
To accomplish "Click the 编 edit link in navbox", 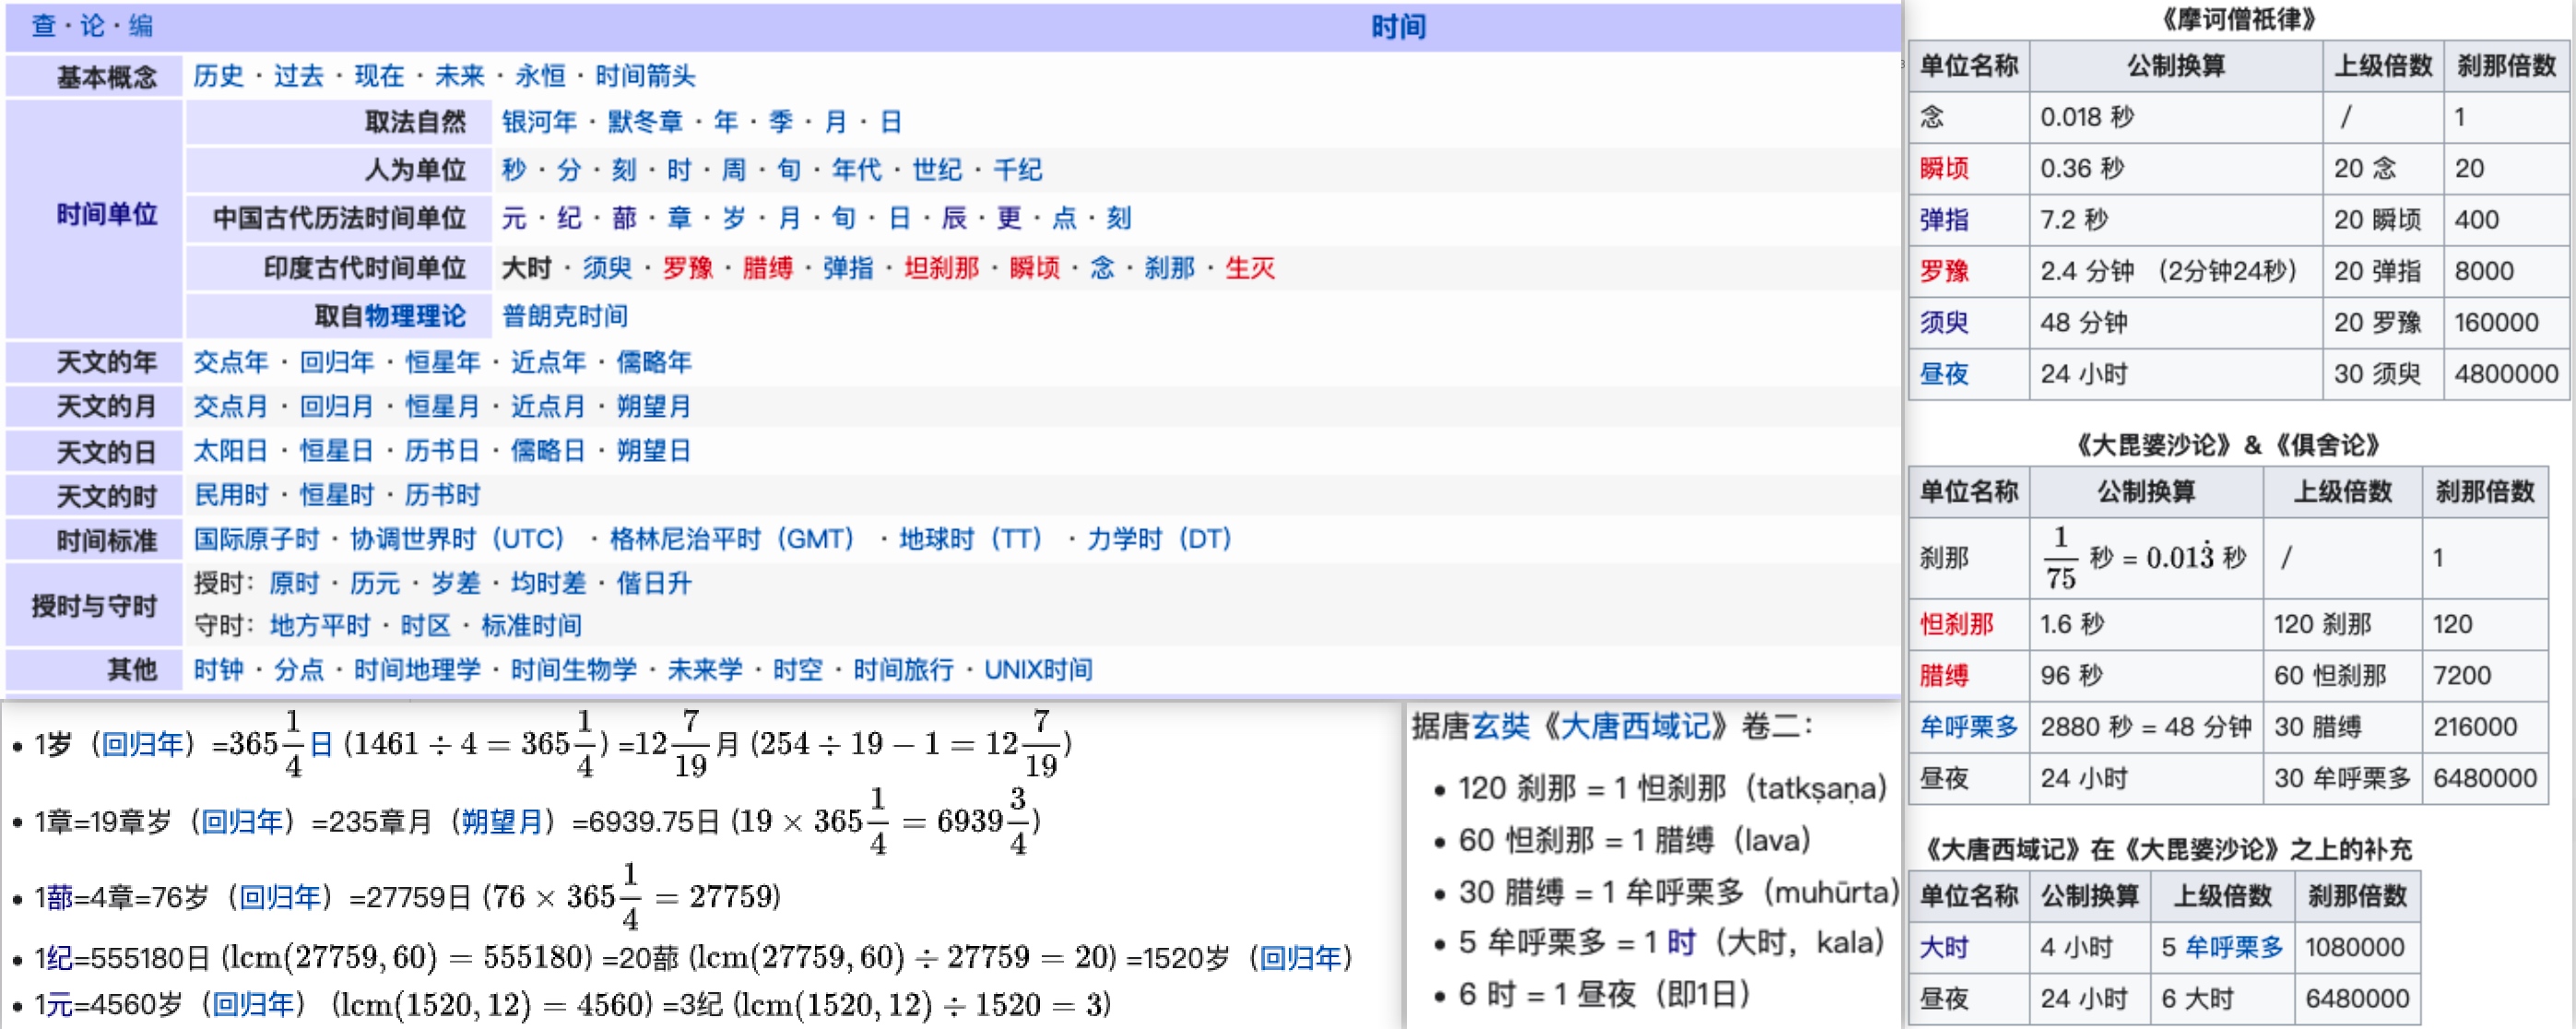I will (x=141, y=25).
